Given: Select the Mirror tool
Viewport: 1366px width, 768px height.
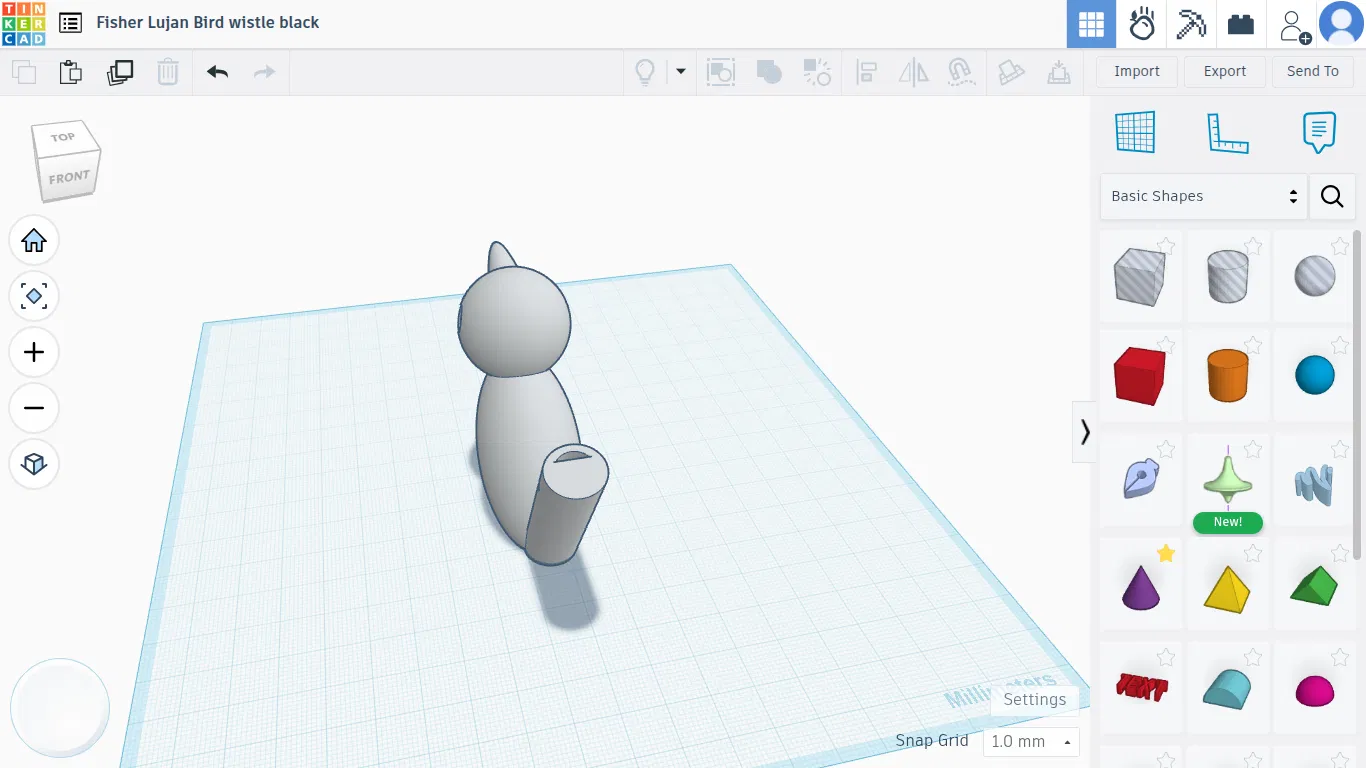Looking at the screenshot, I should click(x=913, y=72).
